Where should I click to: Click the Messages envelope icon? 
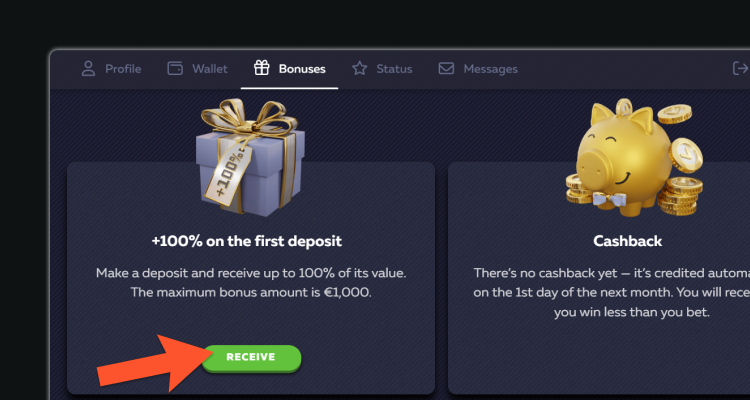coord(446,69)
